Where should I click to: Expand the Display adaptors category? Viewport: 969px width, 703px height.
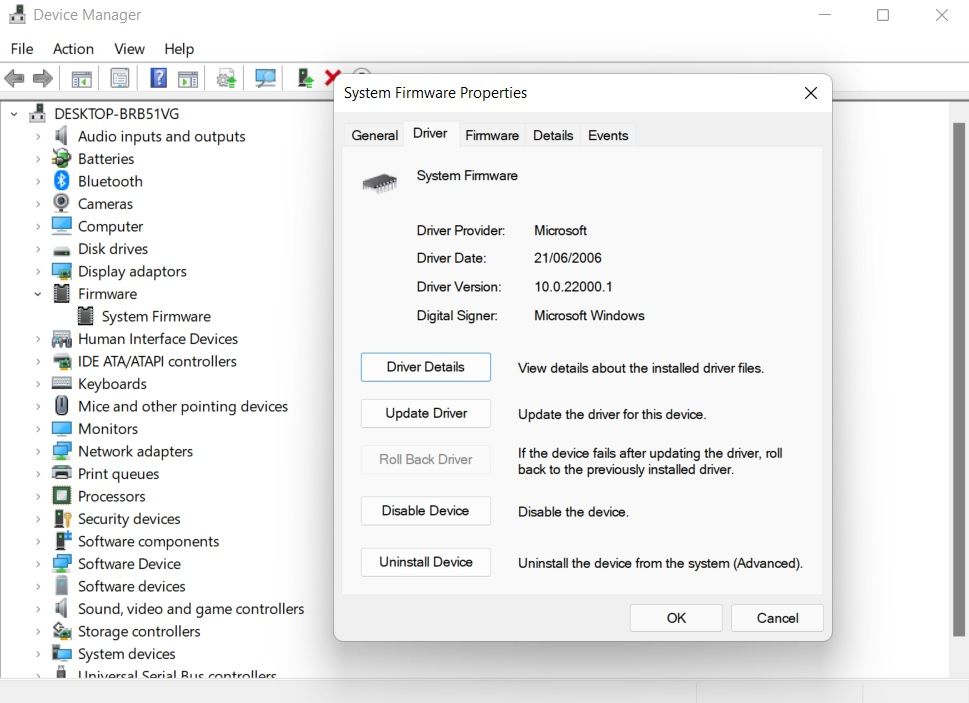(38, 271)
